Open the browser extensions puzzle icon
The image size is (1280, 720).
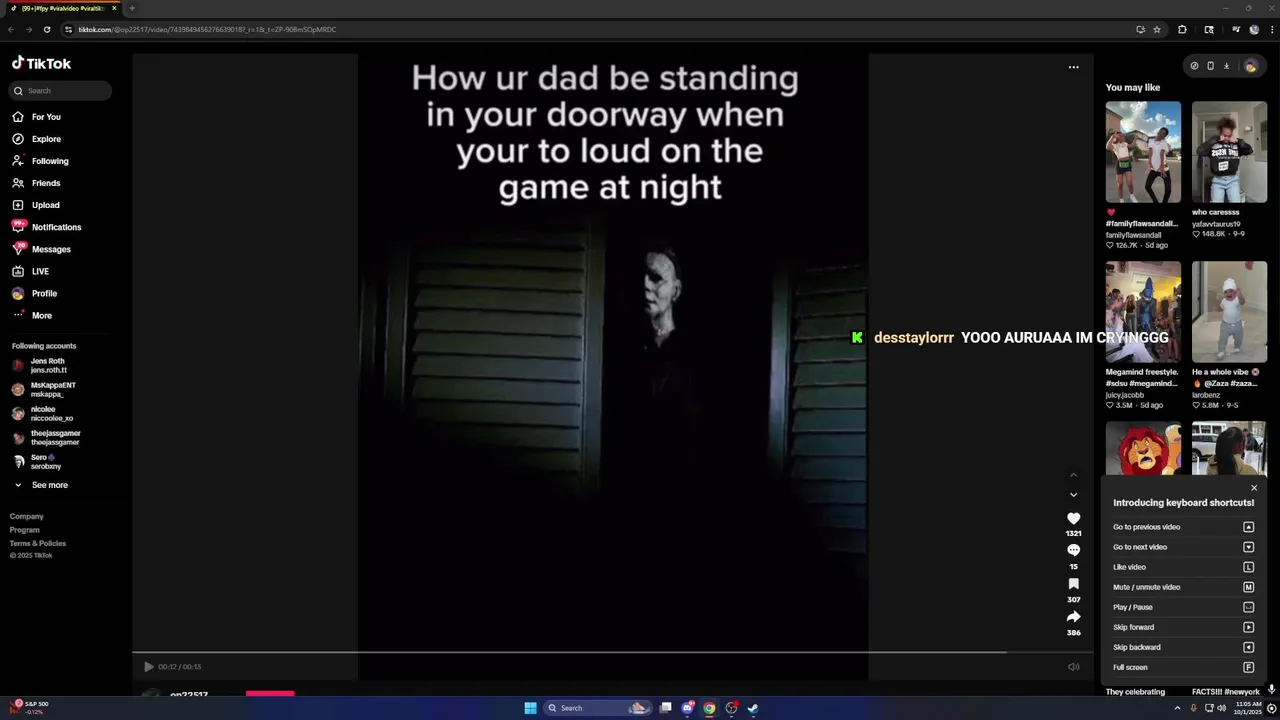coord(1182,29)
